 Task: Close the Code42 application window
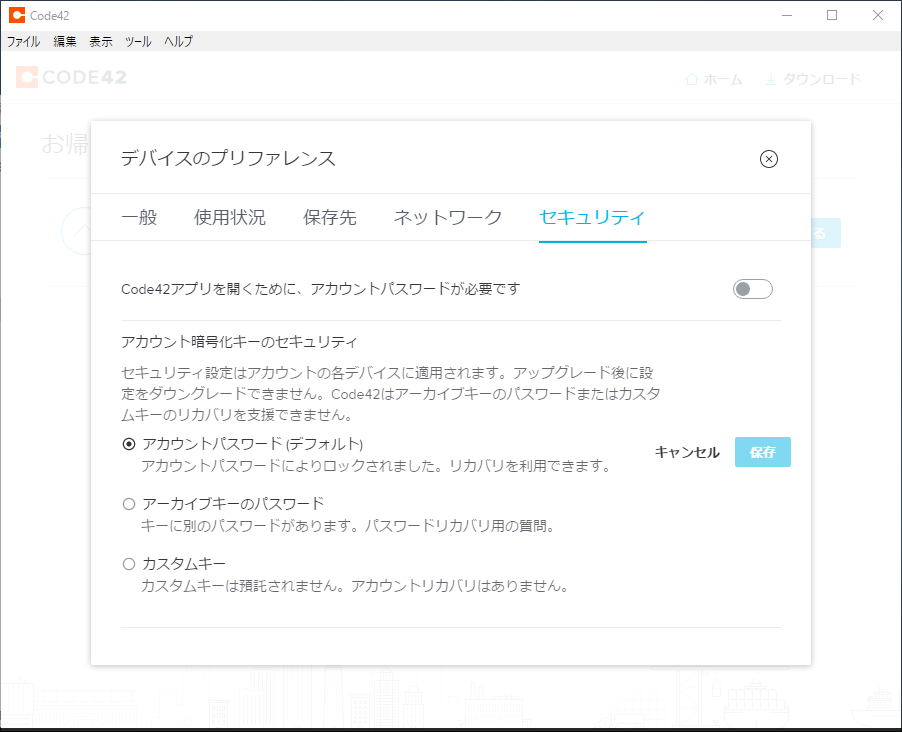[878, 16]
